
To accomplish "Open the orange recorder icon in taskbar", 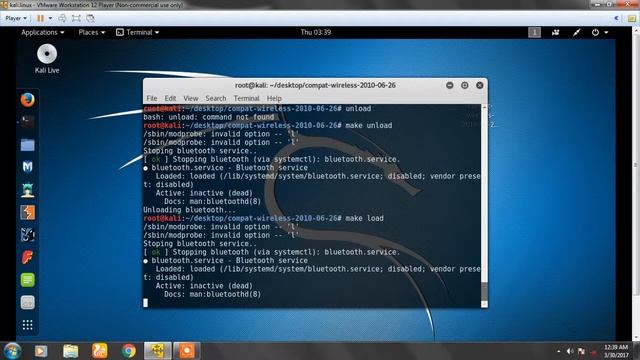I will tap(187, 351).
